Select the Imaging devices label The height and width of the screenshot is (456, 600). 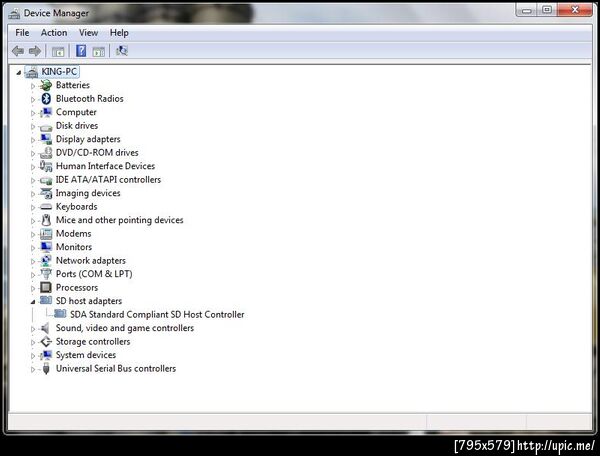tap(88, 193)
